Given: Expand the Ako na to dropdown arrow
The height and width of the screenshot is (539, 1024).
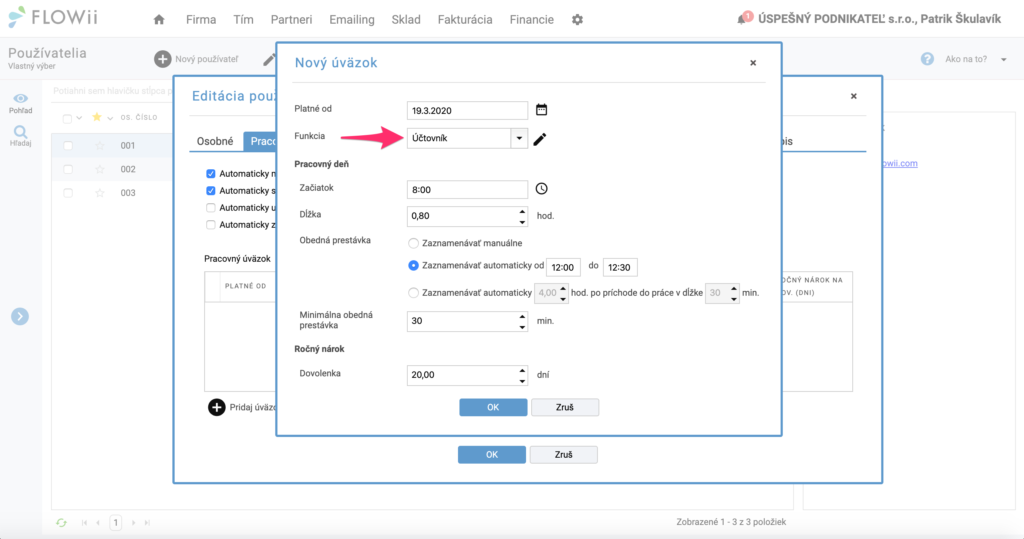Looking at the screenshot, I should (1004, 59).
